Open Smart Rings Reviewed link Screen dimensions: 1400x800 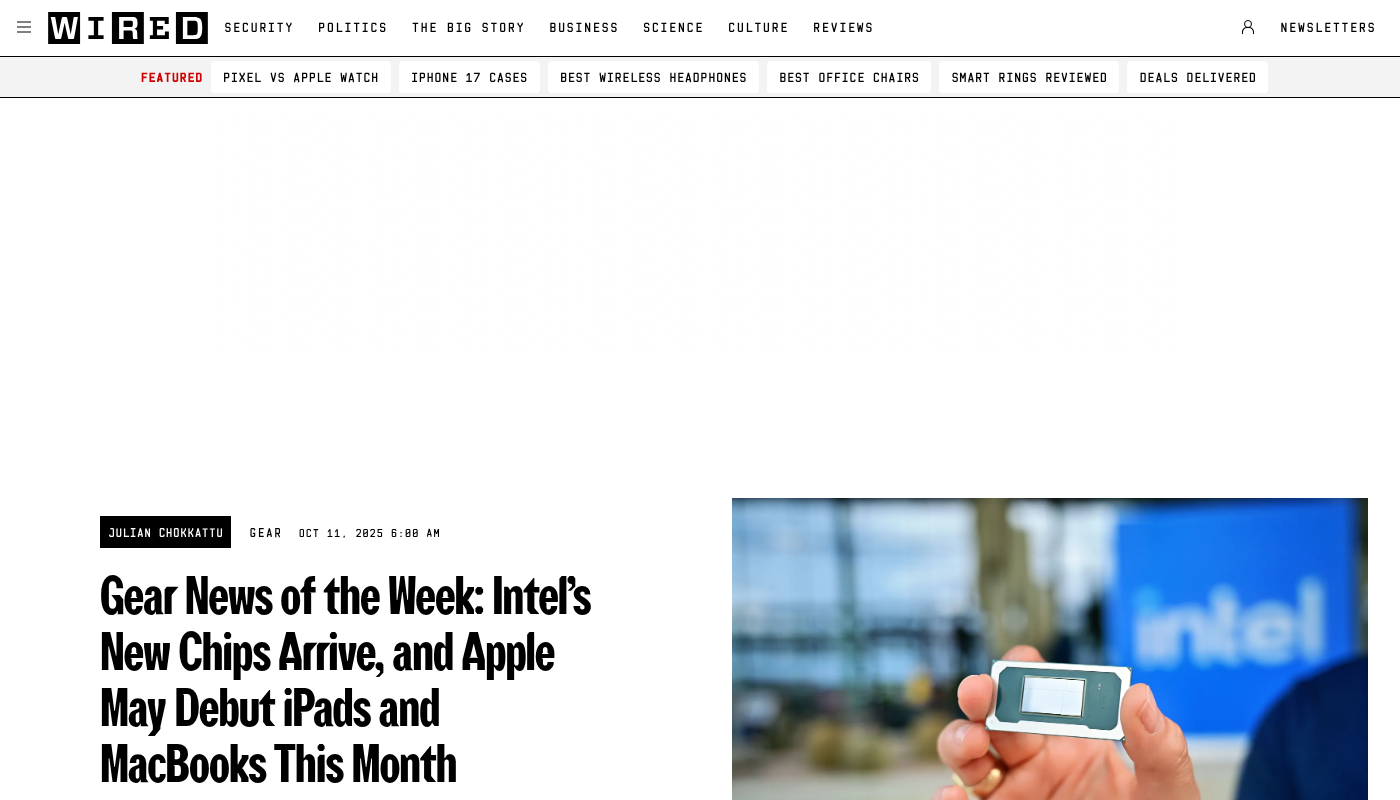coord(1029,78)
